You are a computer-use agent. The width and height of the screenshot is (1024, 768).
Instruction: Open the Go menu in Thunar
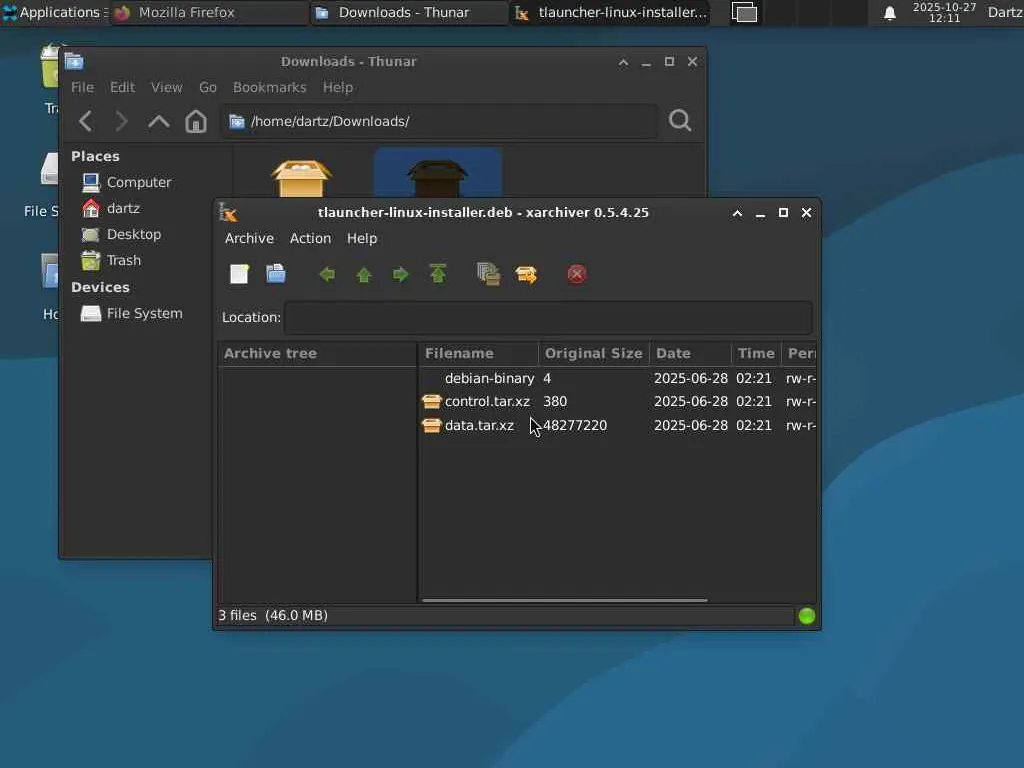(208, 88)
